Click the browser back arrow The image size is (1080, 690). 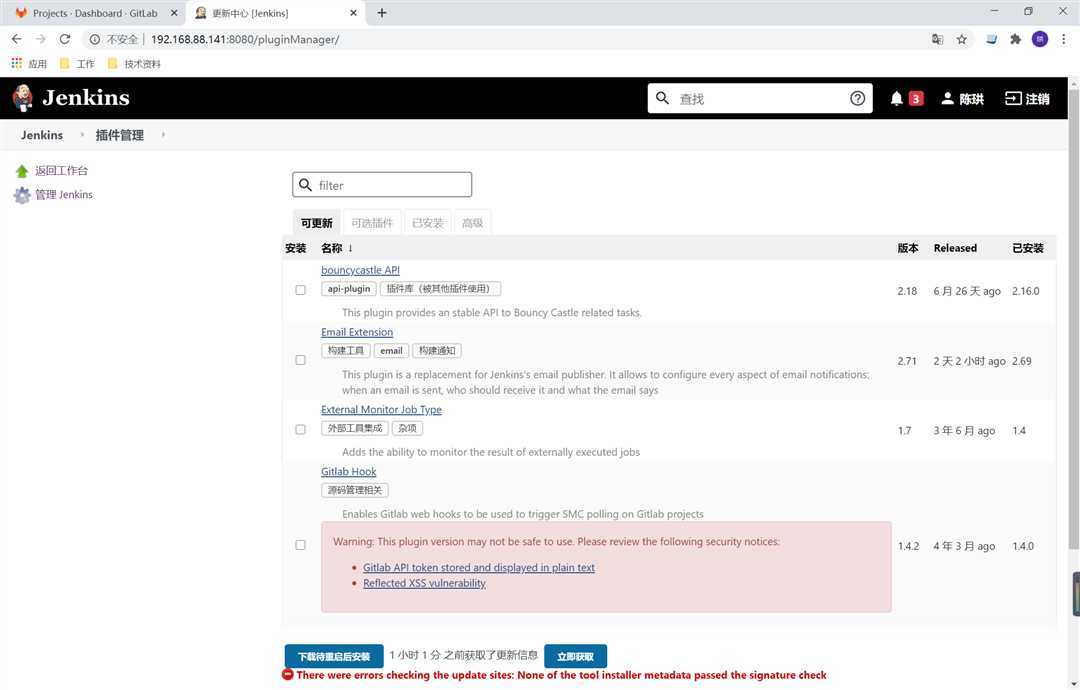(x=17, y=39)
